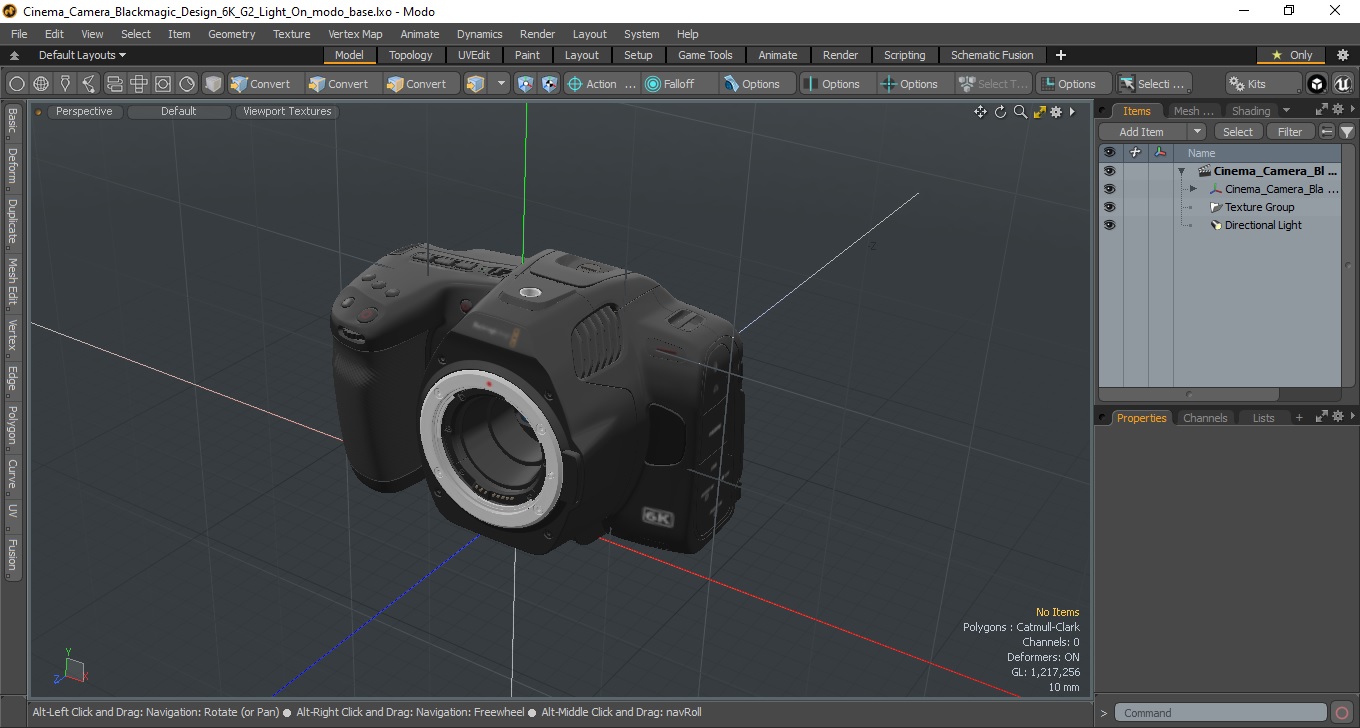Click the Selection toolbar button
Screen dimensions: 1360x728
[x=1153, y=84]
